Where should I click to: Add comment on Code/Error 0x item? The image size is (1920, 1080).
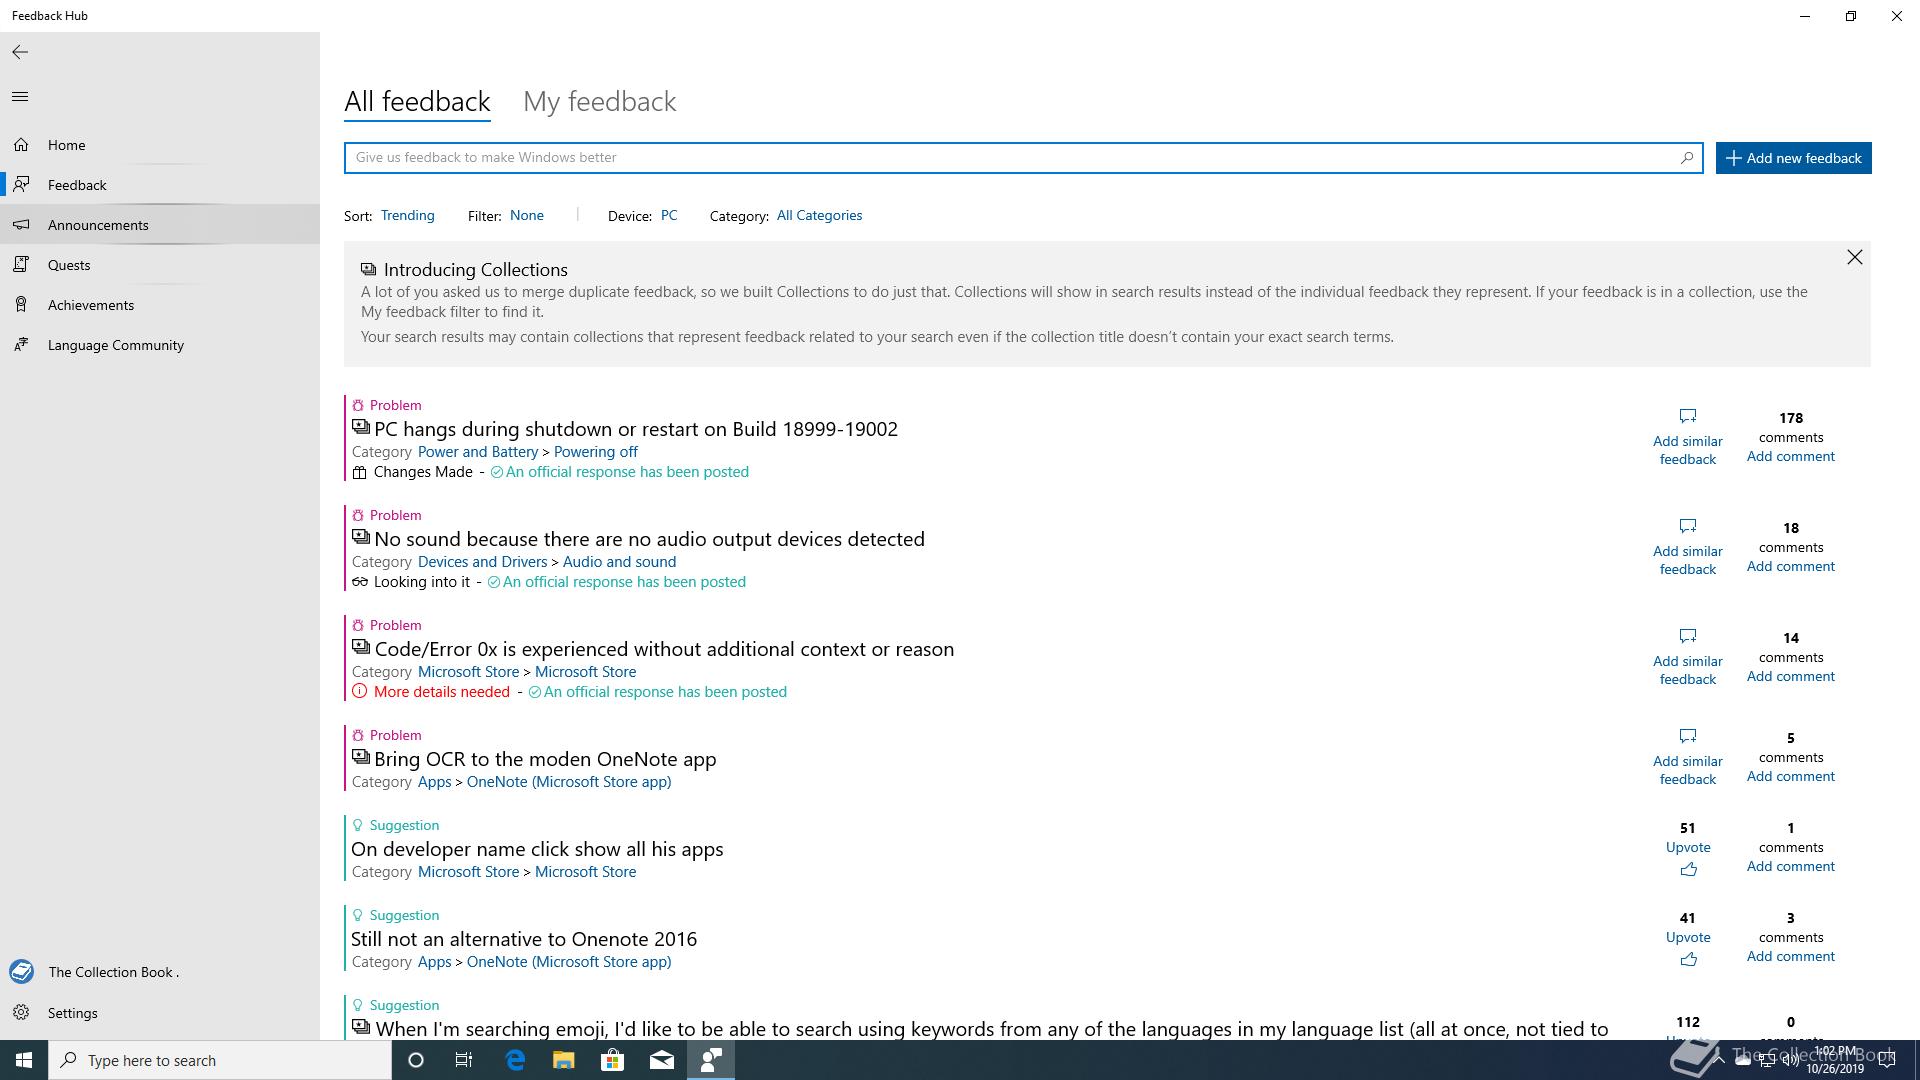(1790, 676)
